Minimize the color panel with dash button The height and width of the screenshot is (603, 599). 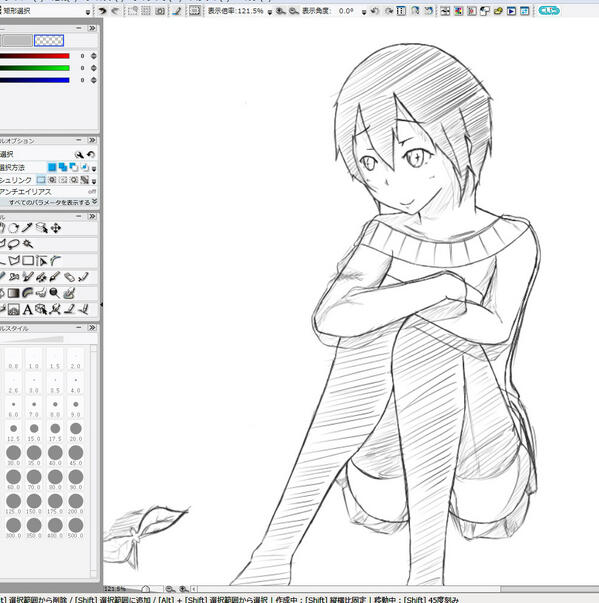(x=79, y=28)
